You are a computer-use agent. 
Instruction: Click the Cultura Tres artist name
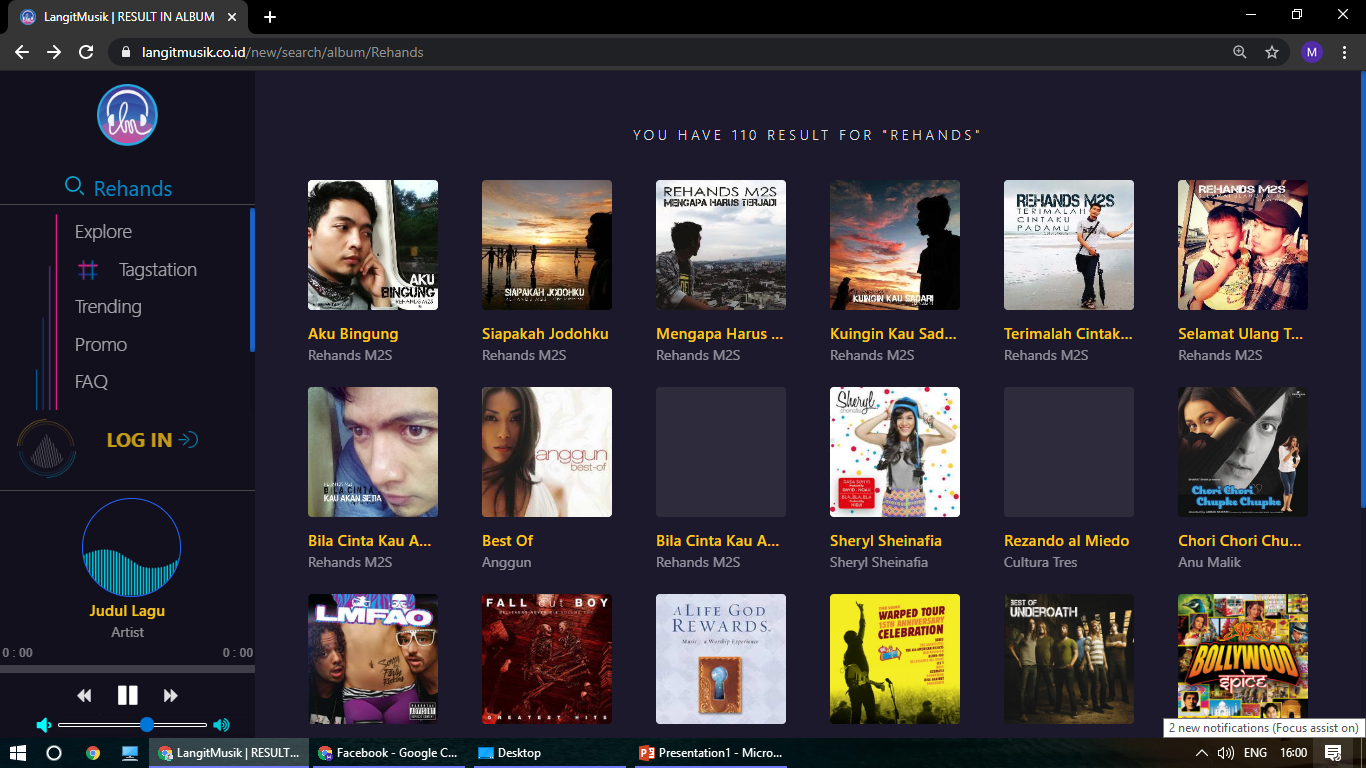click(1041, 562)
